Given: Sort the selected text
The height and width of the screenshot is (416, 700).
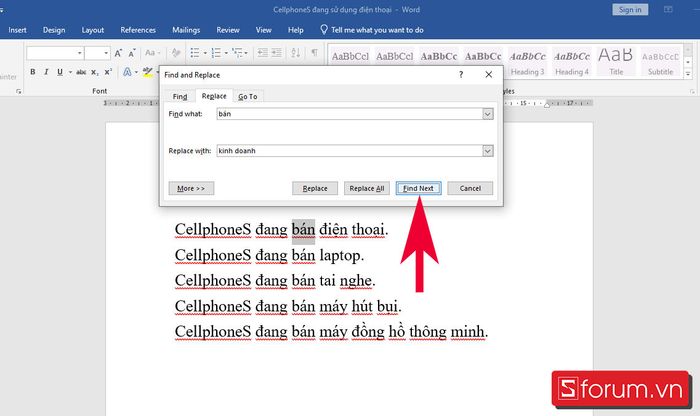Looking at the screenshot, I should [x=296, y=53].
